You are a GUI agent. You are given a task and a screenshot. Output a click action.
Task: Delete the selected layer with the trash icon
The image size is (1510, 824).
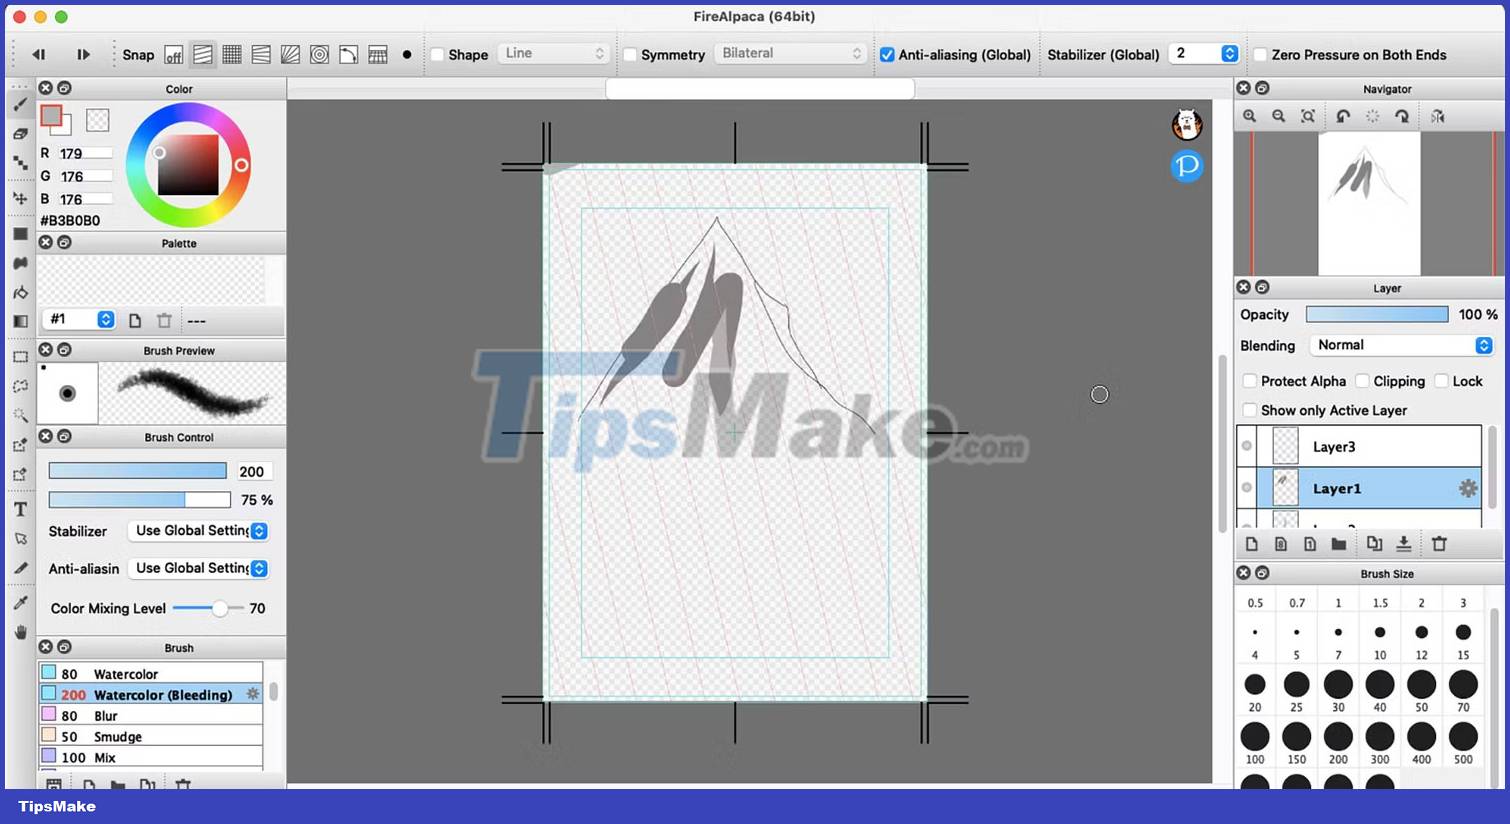tap(1438, 543)
